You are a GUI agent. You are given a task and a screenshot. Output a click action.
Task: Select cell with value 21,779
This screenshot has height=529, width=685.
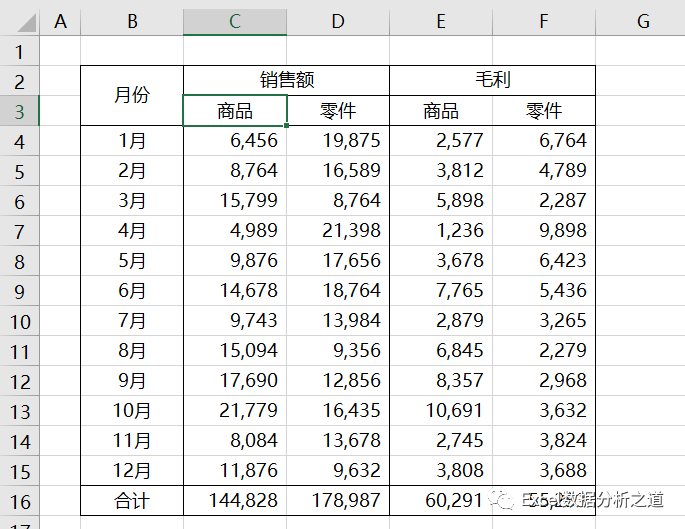pyautogui.click(x=235, y=411)
